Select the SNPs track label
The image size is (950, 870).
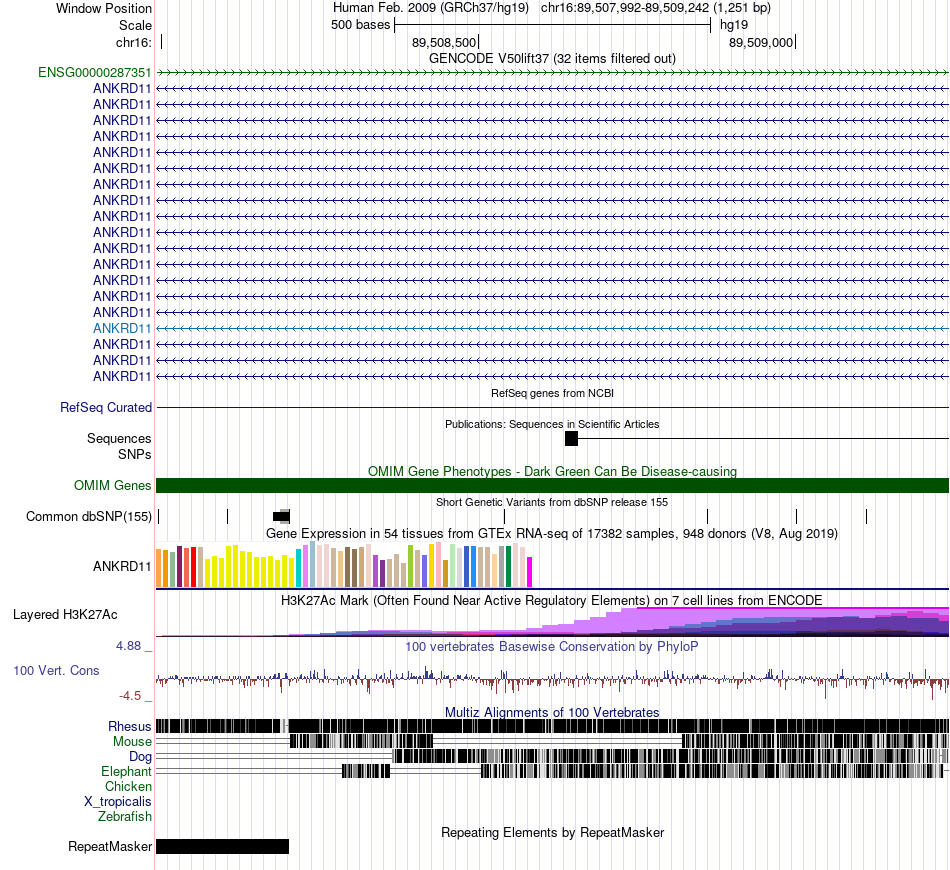(135, 454)
